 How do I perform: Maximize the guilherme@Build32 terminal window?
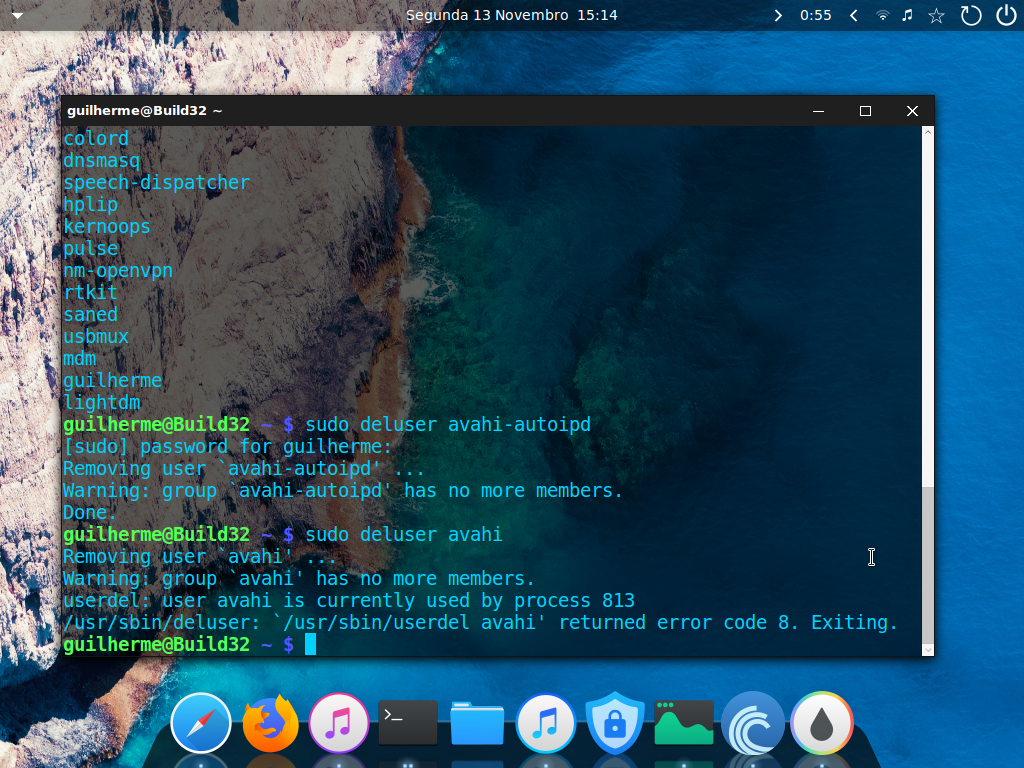tap(865, 111)
